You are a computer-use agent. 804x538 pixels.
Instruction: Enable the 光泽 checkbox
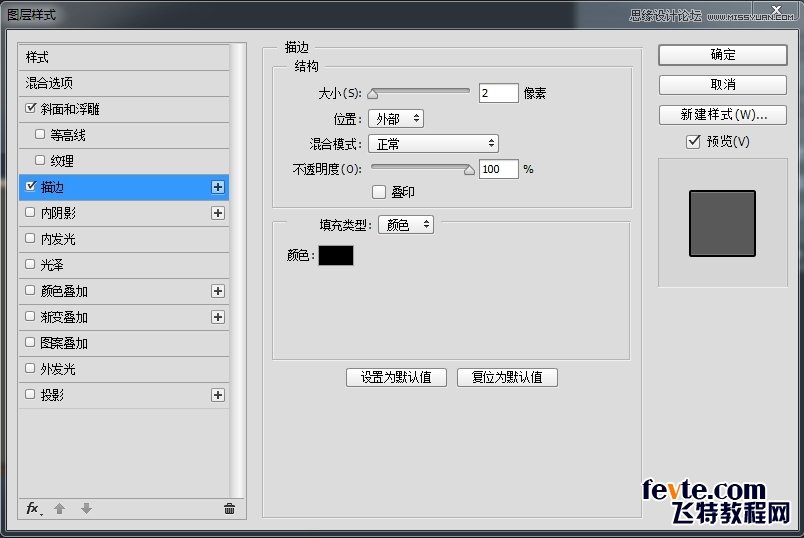pos(30,264)
